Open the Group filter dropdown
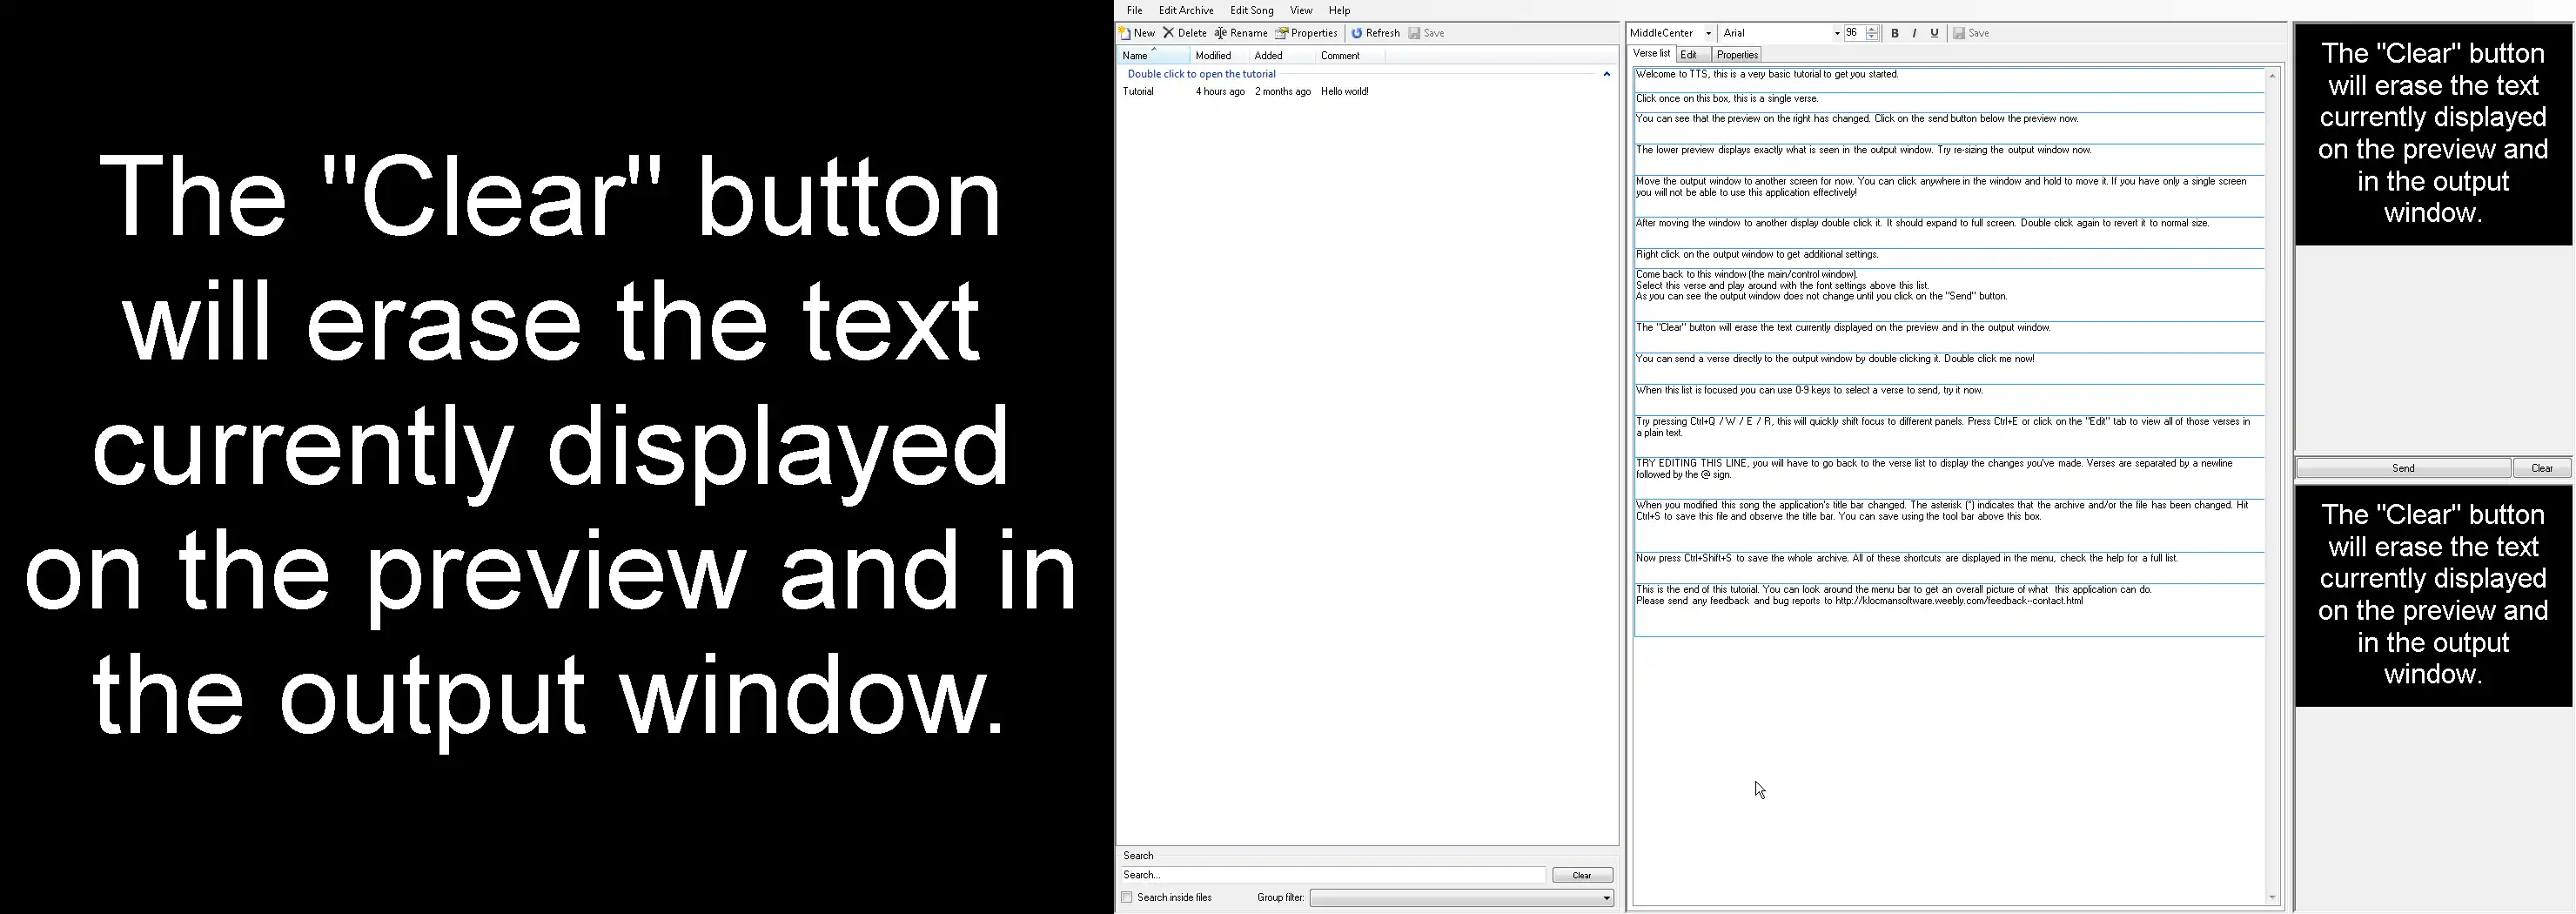 pyautogui.click(x=1461, y=898)
